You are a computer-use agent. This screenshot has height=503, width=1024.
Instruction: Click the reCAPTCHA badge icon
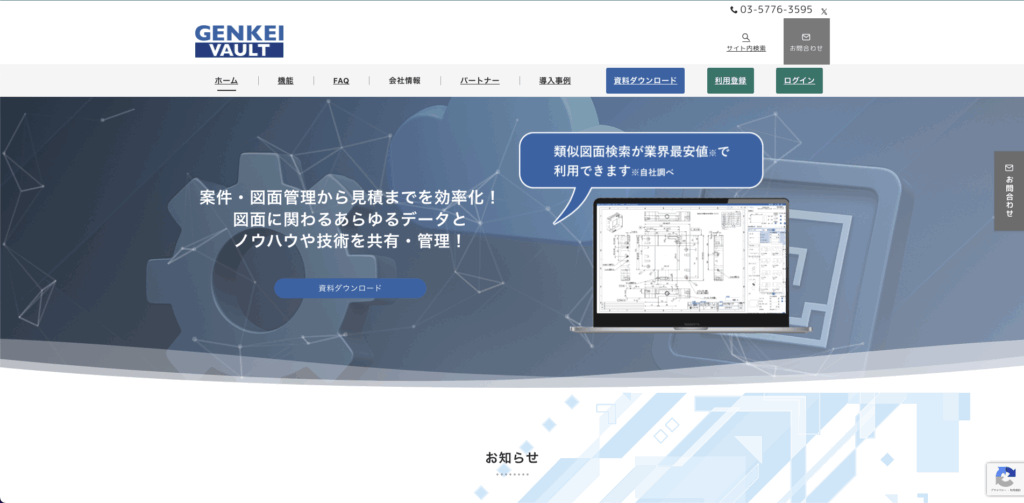click(1003, 477)
